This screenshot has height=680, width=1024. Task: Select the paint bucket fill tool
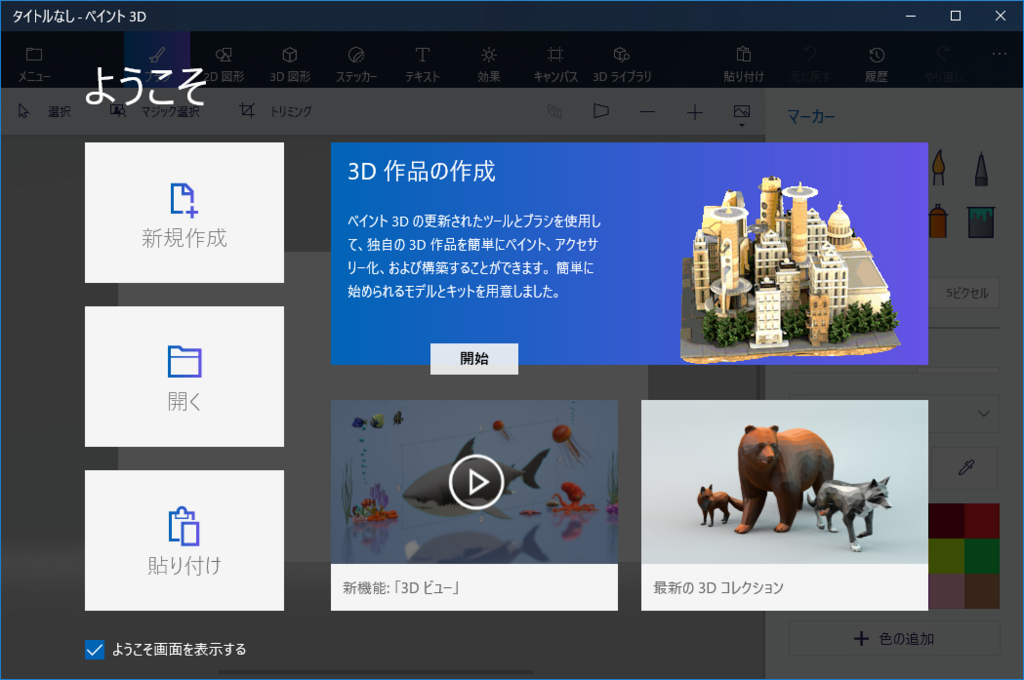tap(980, 221)
